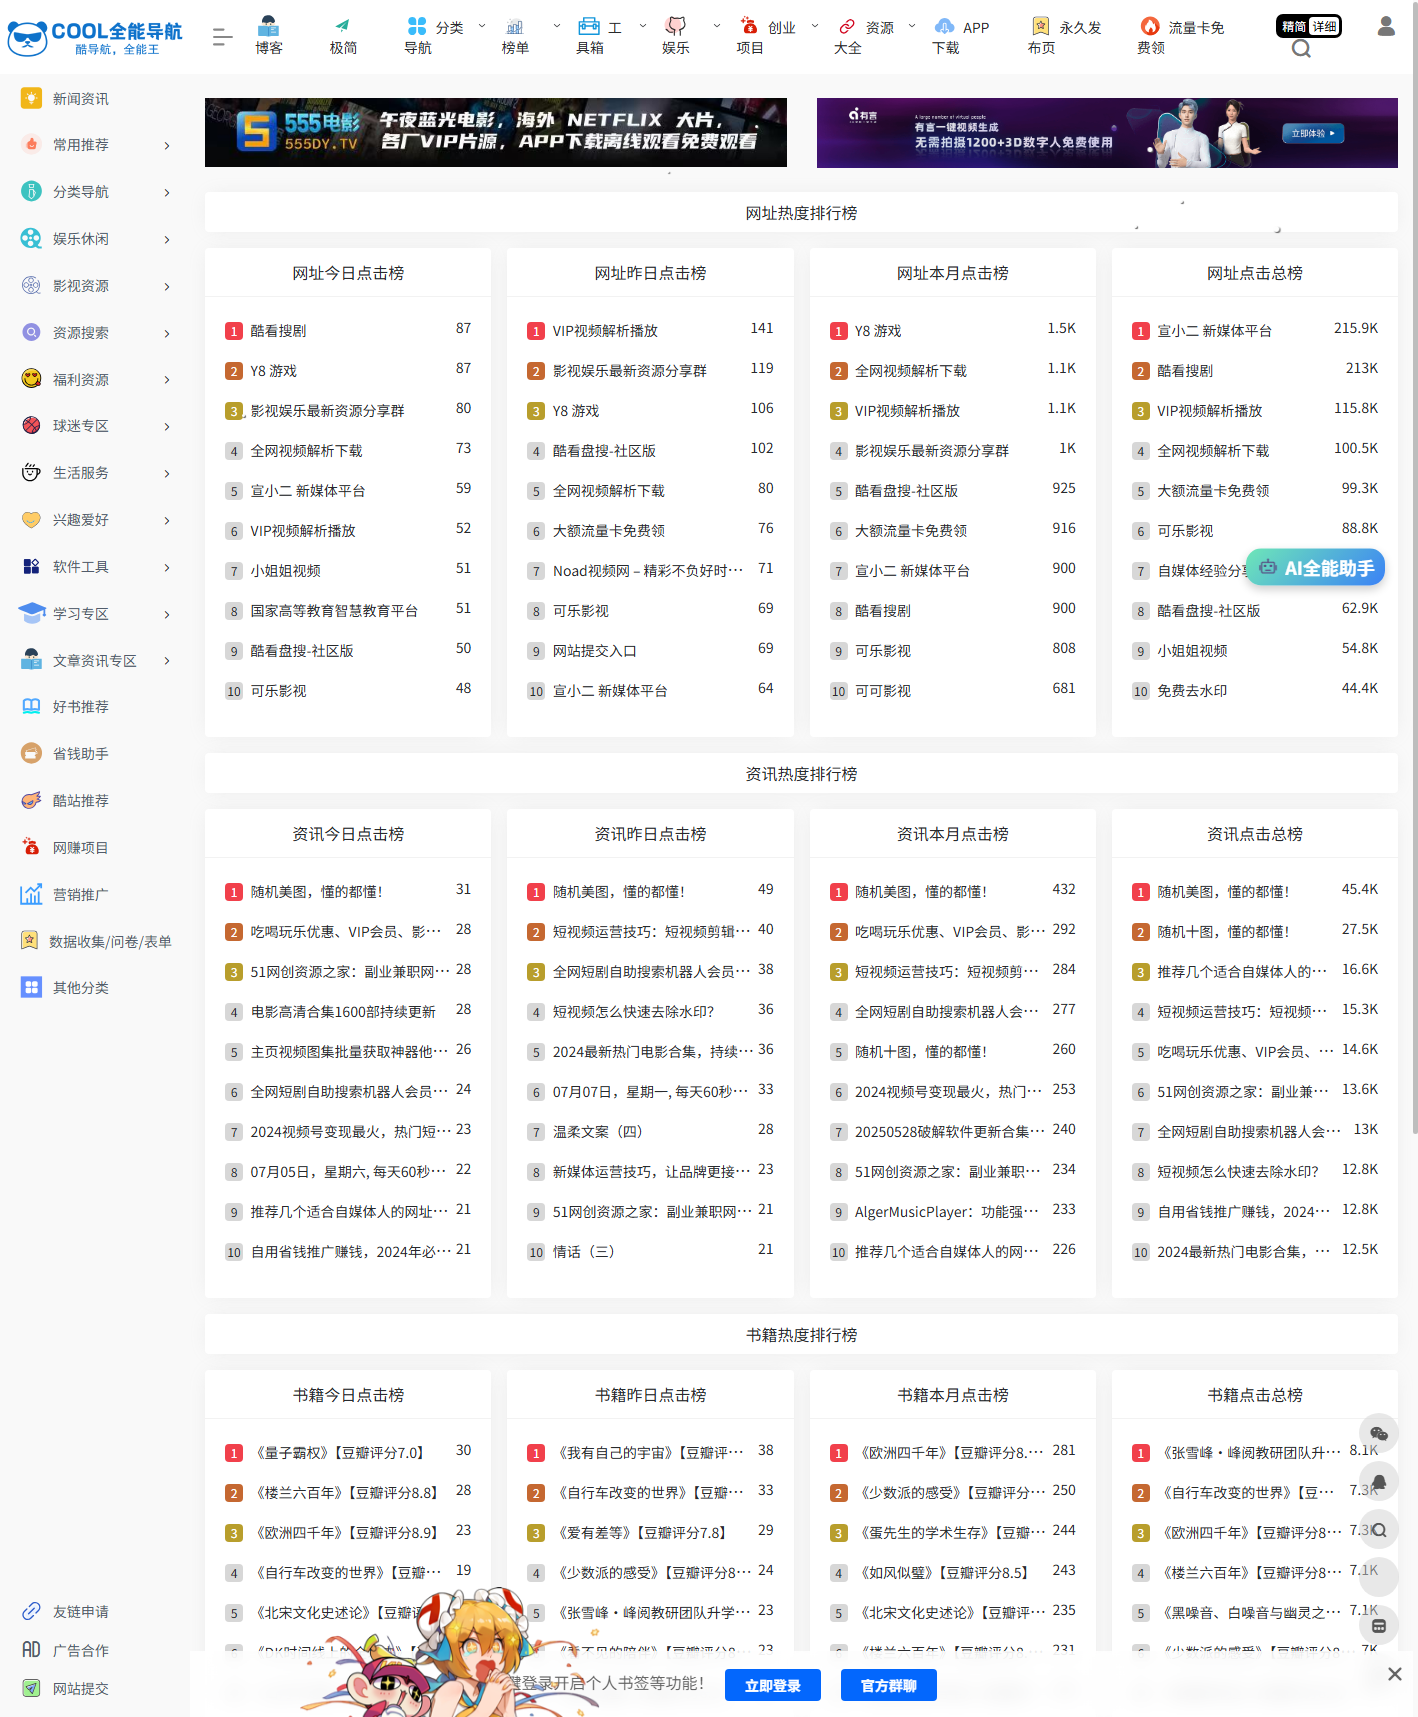1418x1717 pixels.
Task: Open search via top magnifier icon
Action: click(x=1301, y=48)
